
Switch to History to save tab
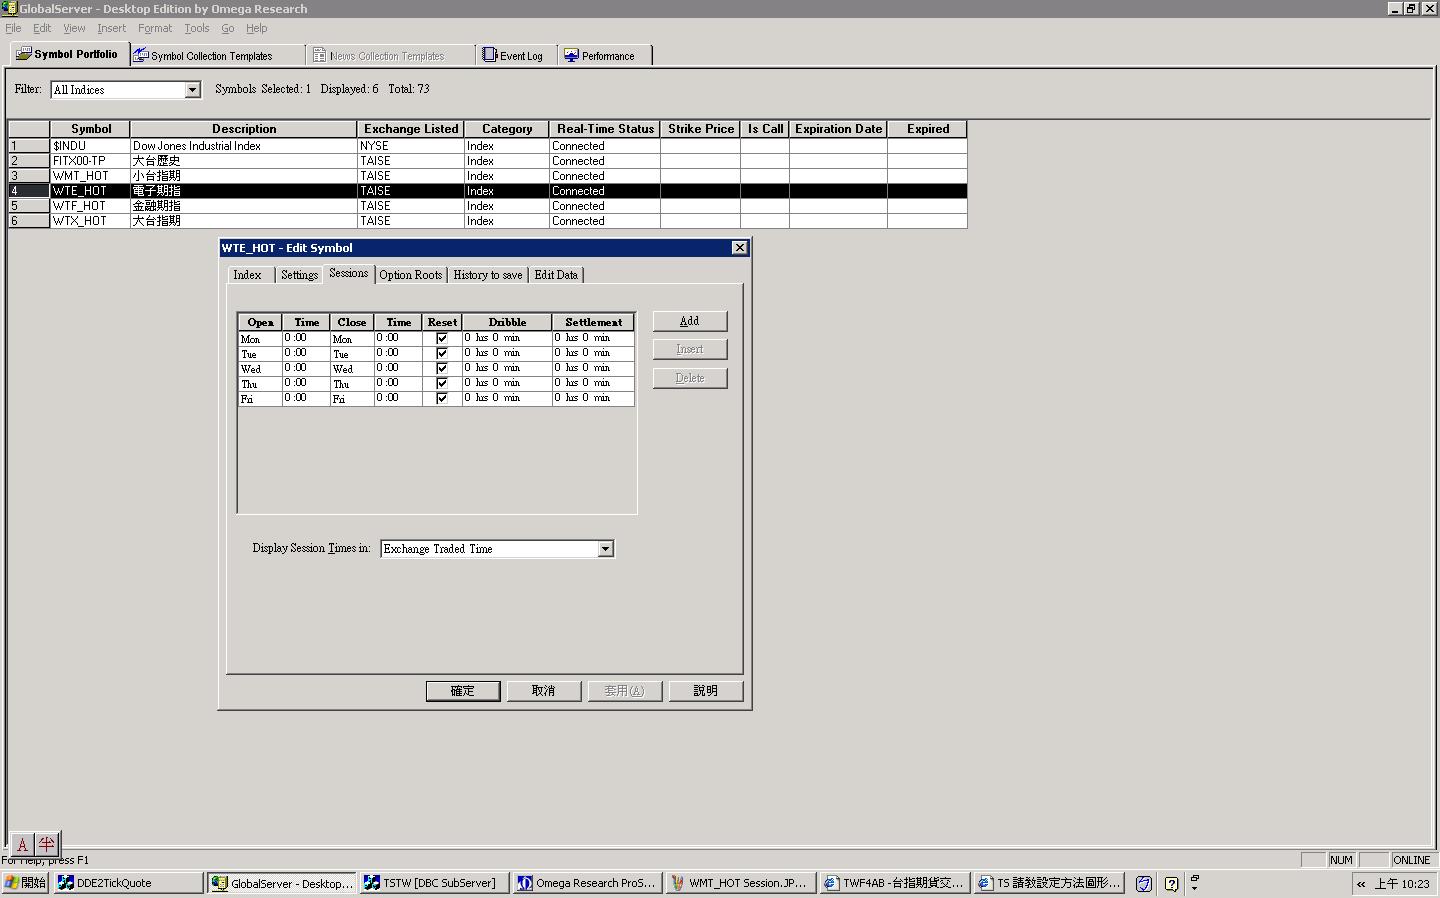(x=488, y=275)
